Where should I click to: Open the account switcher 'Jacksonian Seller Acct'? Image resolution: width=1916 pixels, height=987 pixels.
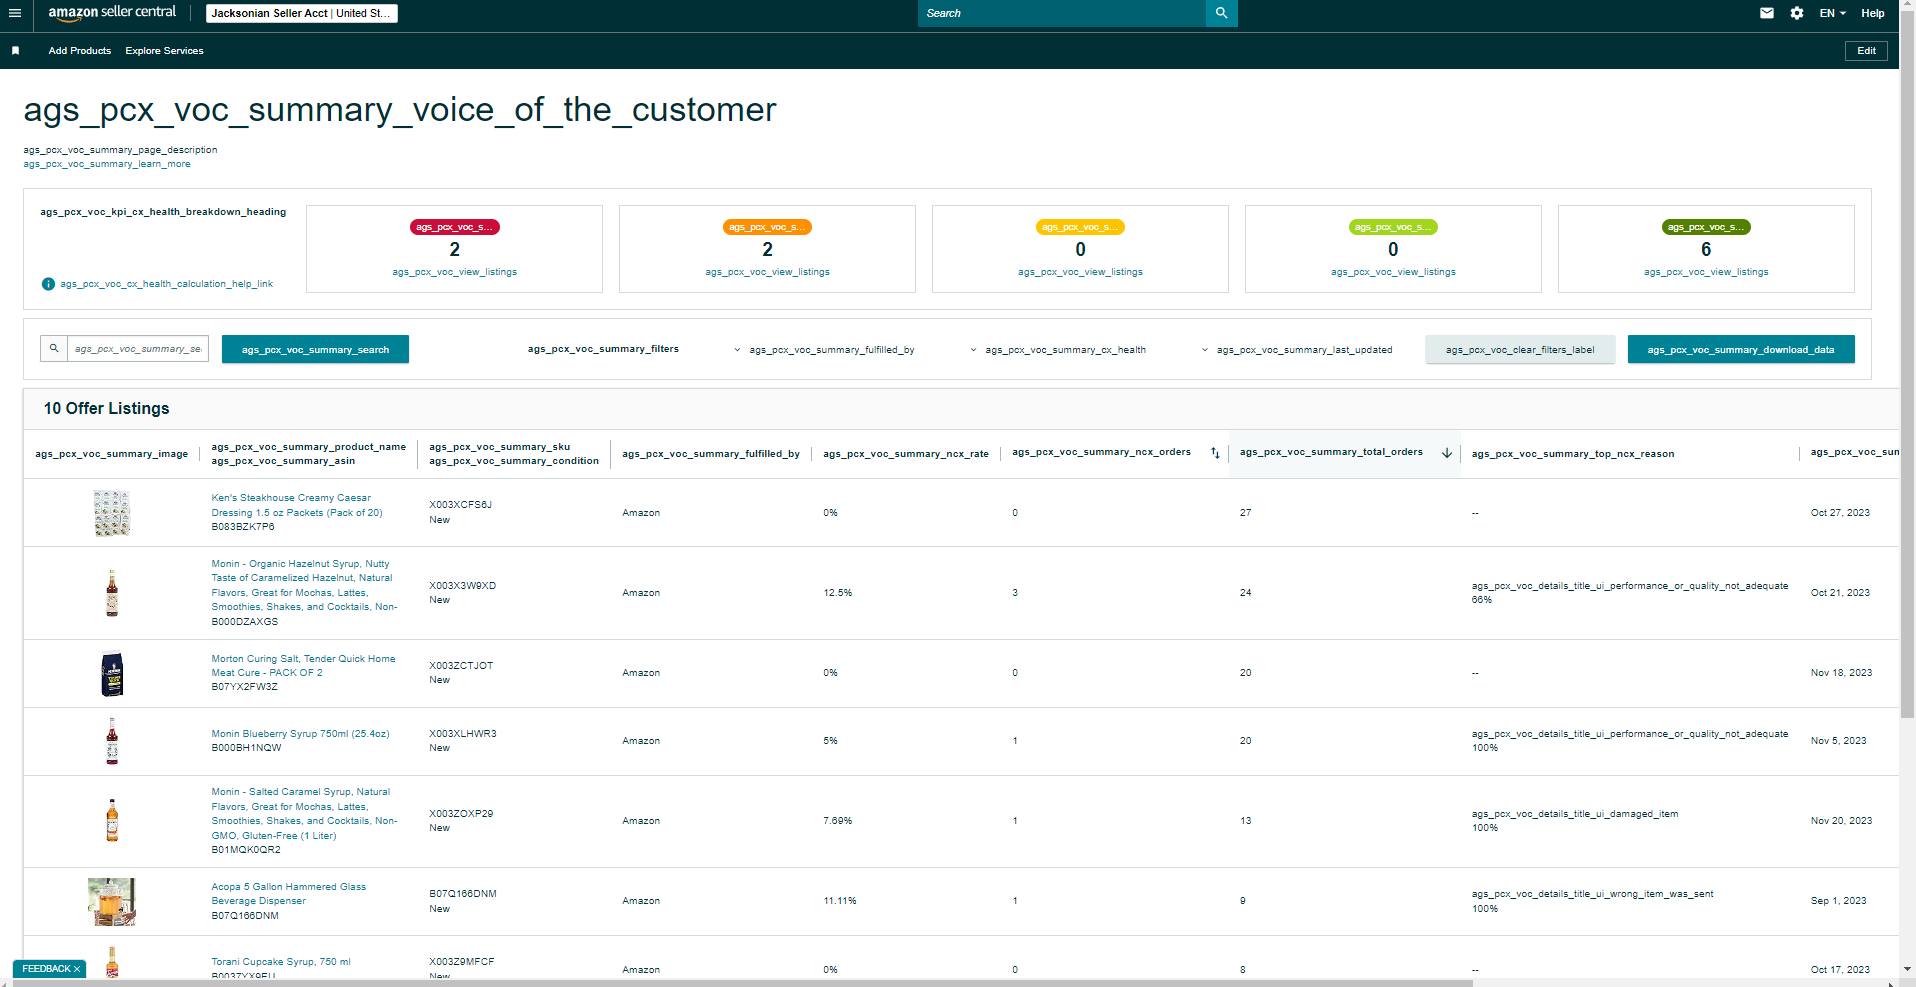tap(302, 13)
